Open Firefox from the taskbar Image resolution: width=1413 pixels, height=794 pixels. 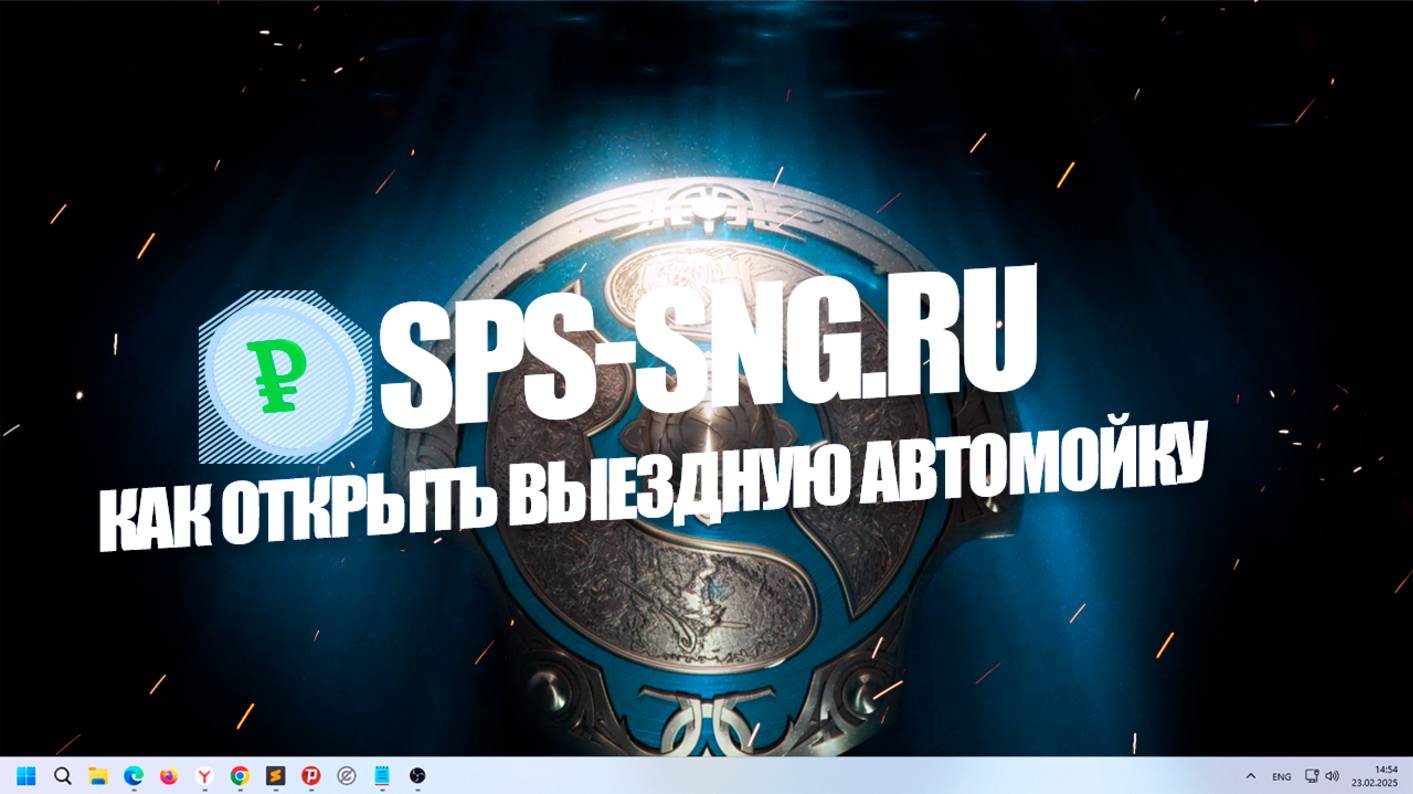[x=169, y=776]
